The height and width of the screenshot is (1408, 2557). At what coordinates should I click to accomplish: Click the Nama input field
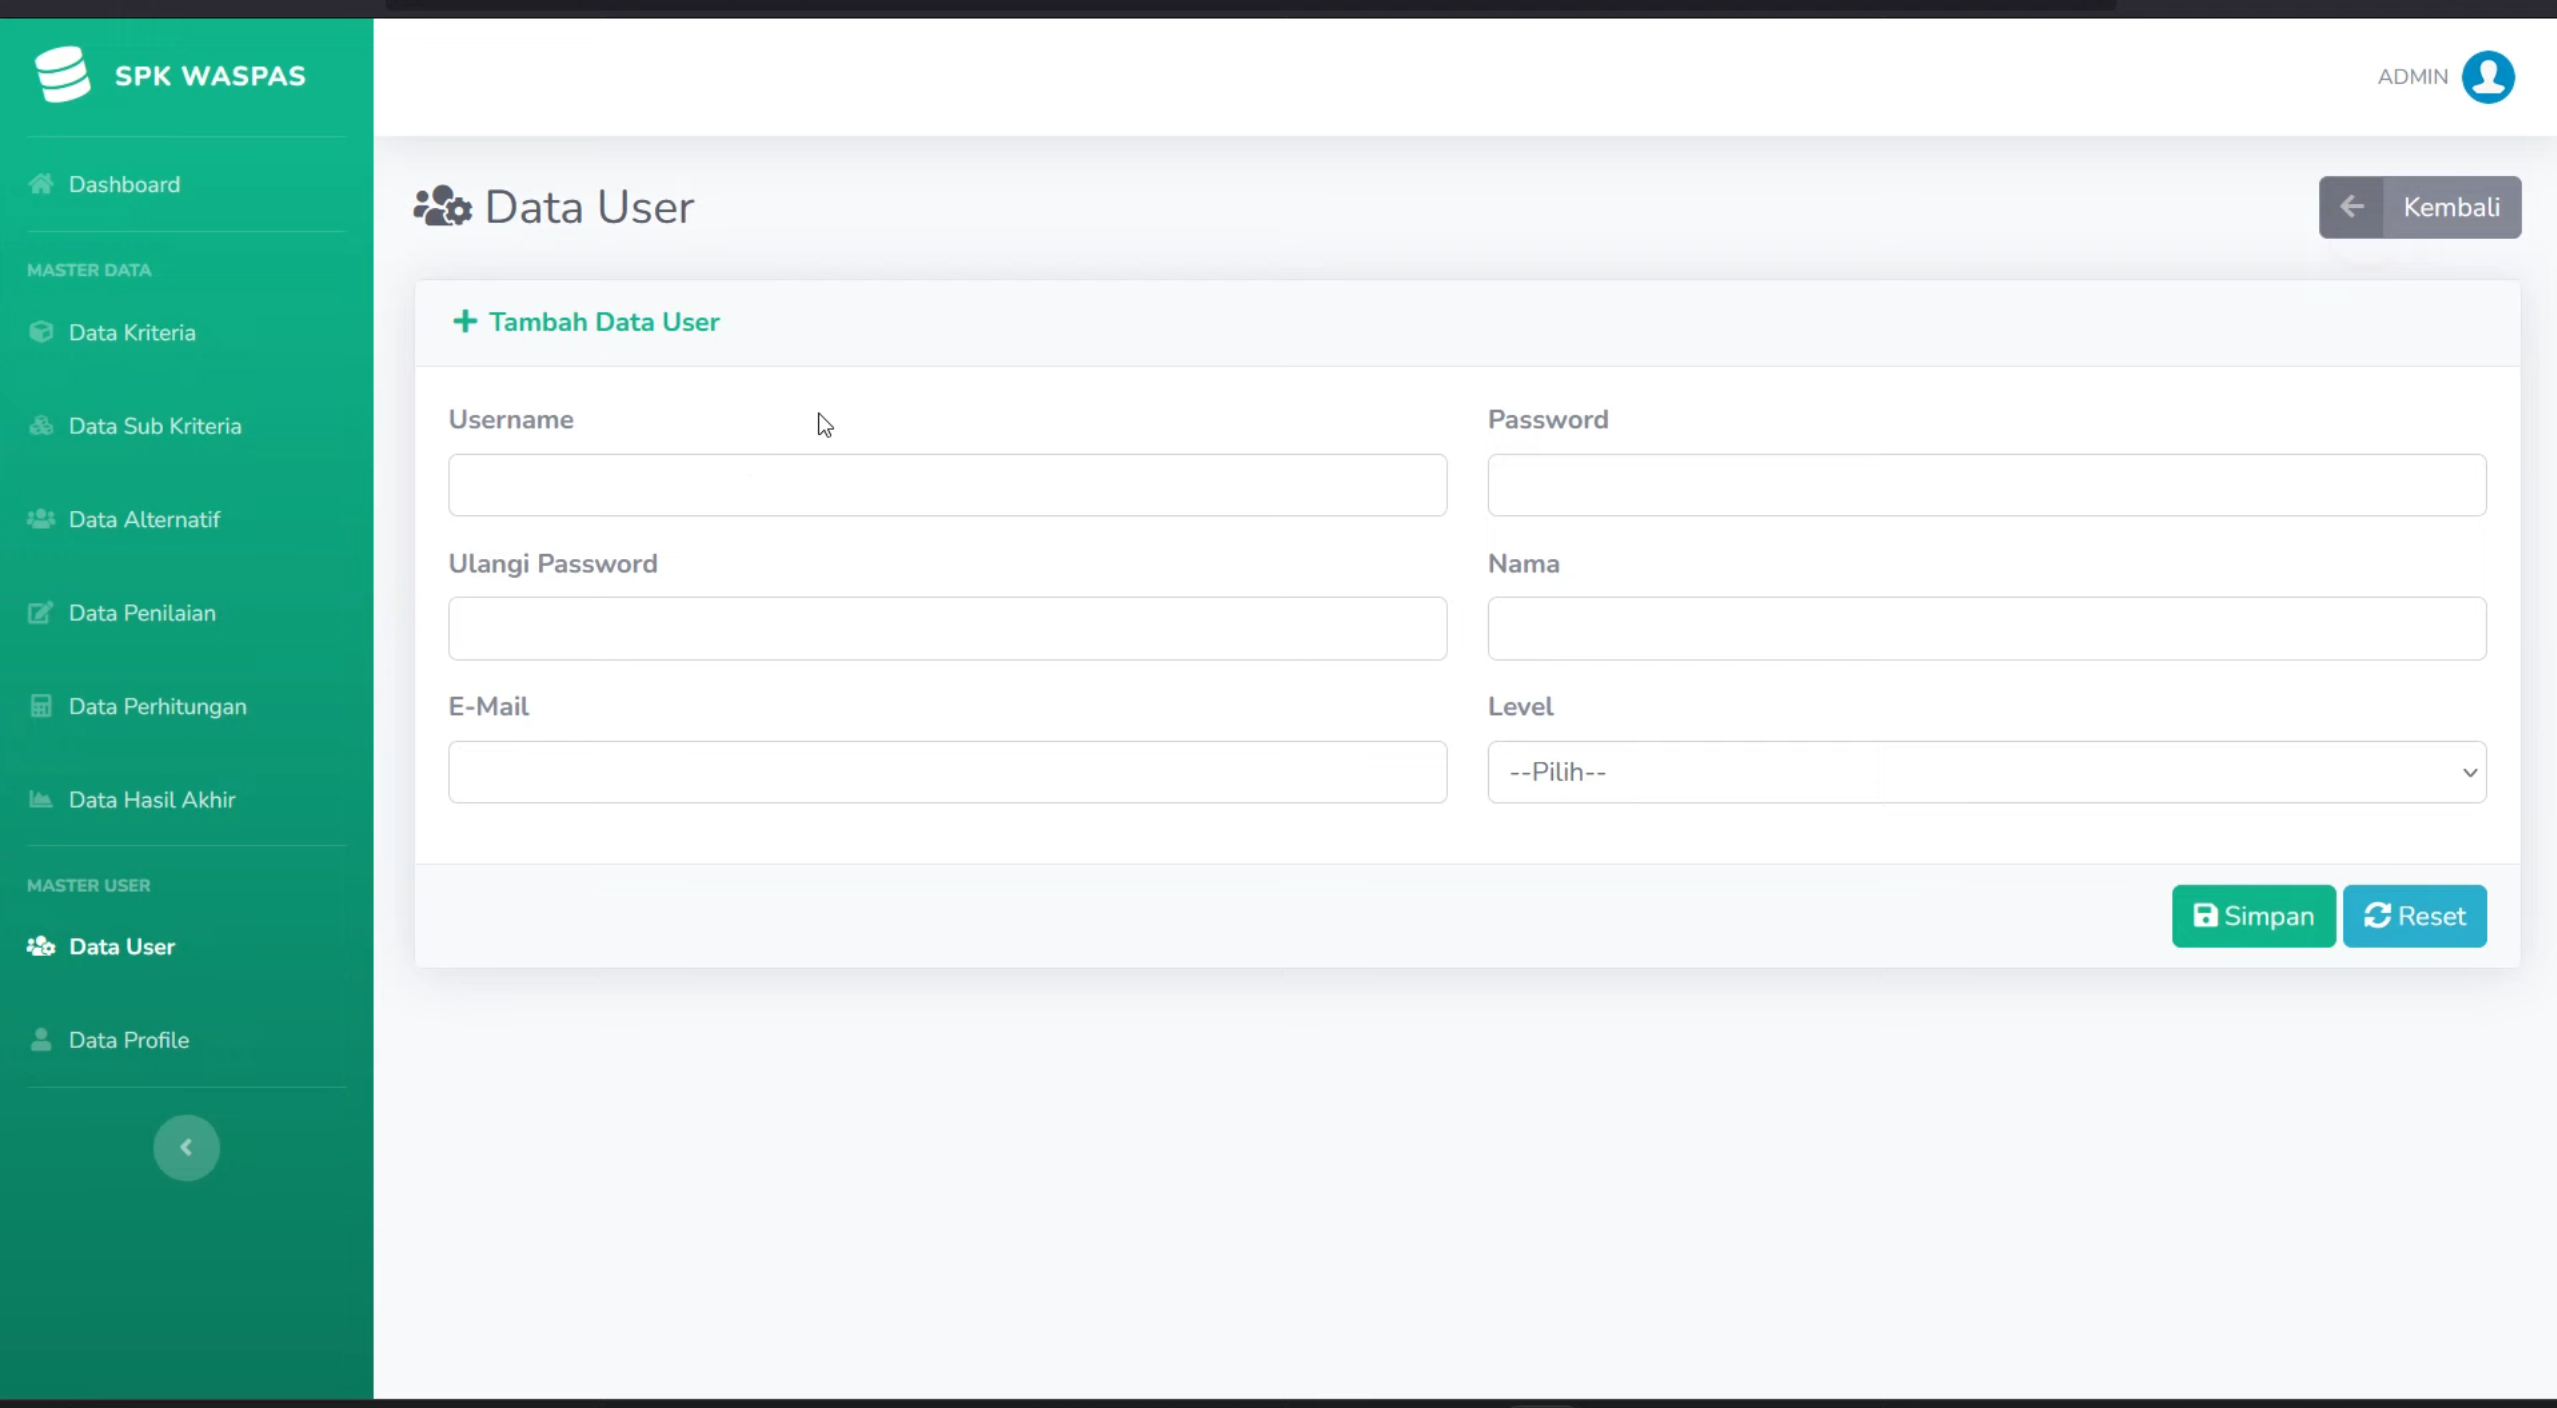1987,628
